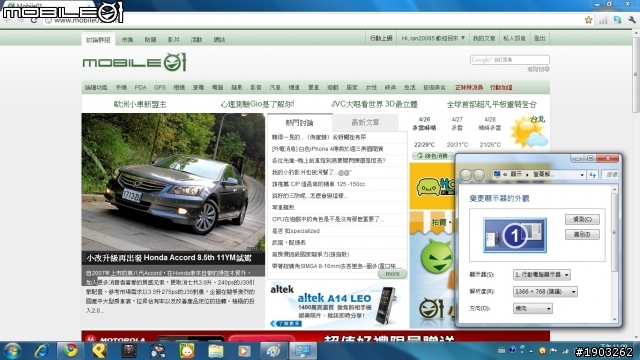This screenshot has height=360, width=640.
Task: Open the 私人訊息 link
Action: coord(514,38)
